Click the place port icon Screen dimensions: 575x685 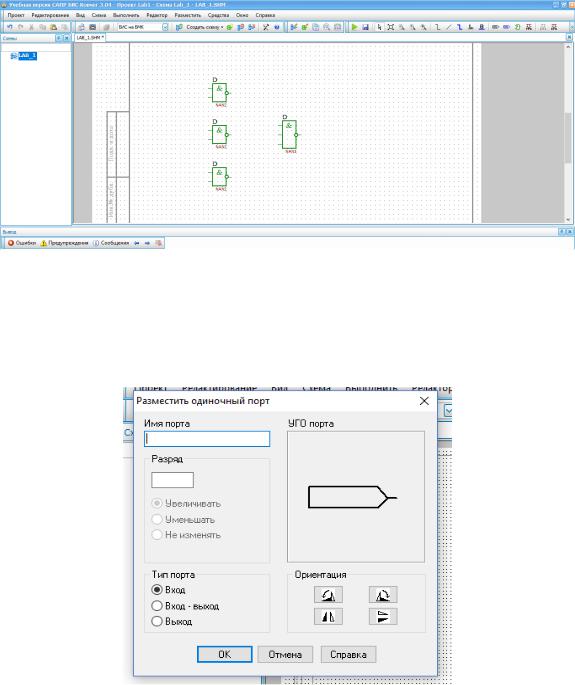click(495, 27)
